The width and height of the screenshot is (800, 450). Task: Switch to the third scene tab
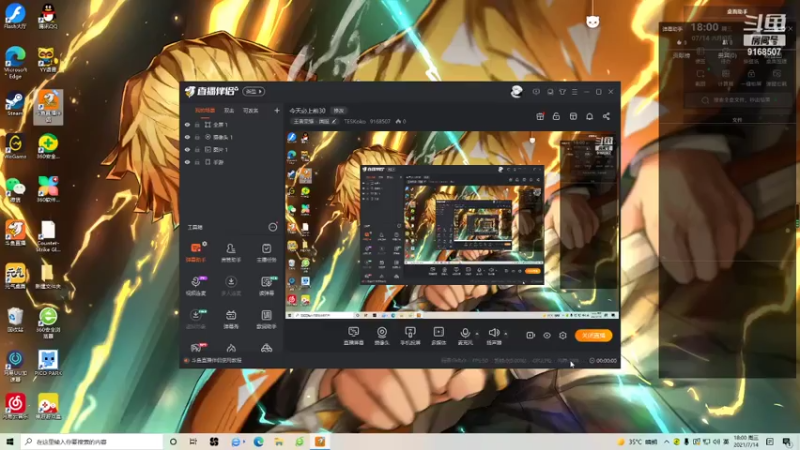point(251,111)
